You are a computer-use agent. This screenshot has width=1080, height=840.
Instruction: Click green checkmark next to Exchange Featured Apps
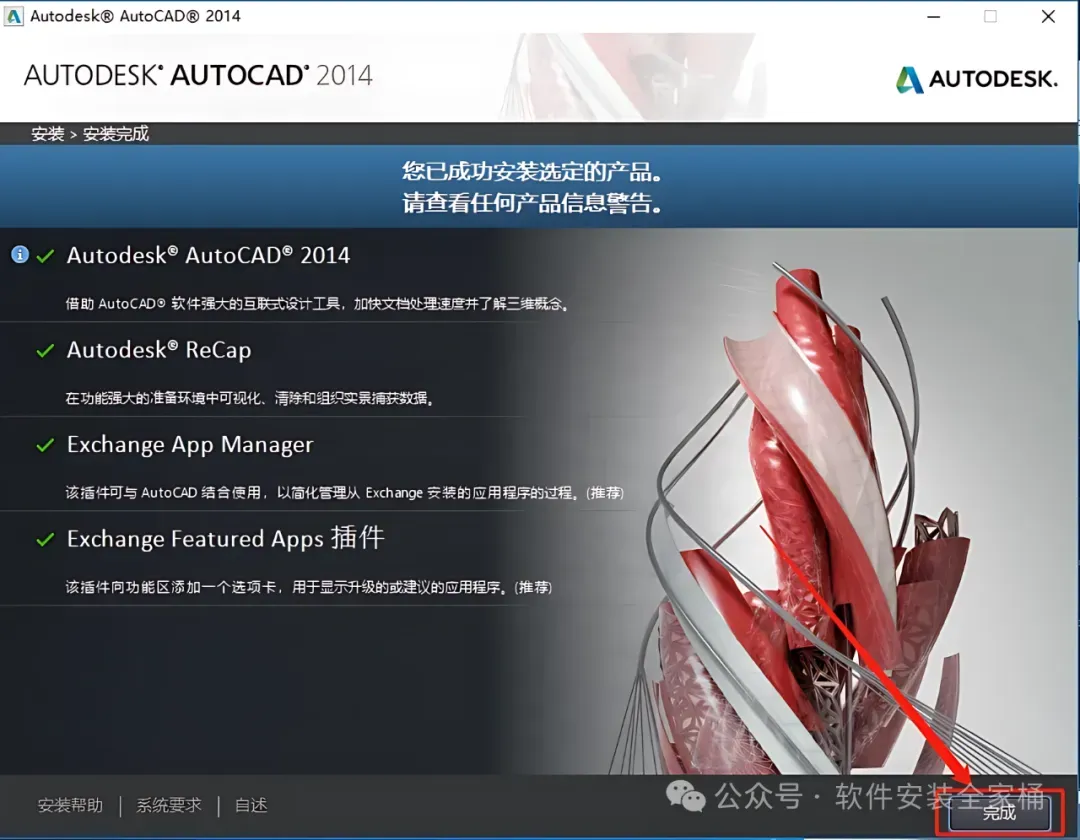click(45, 539)
